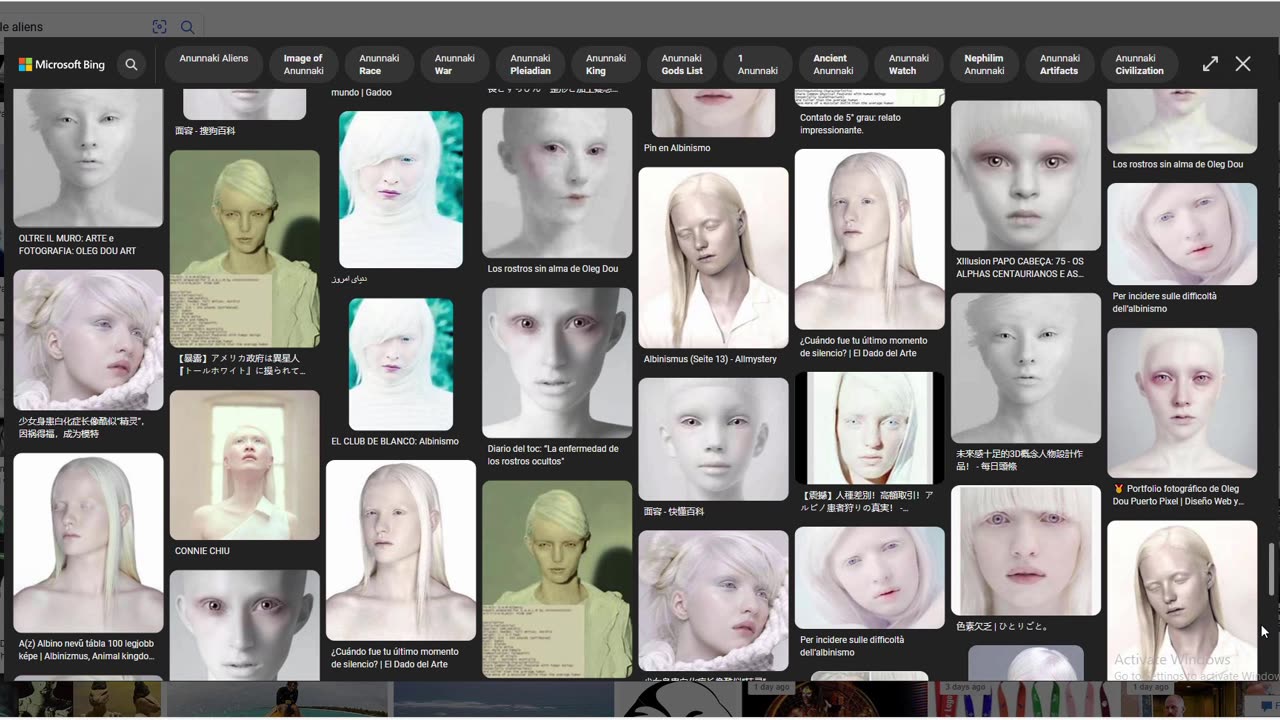Select the Anunnaki King chip

tap(606, 64)
